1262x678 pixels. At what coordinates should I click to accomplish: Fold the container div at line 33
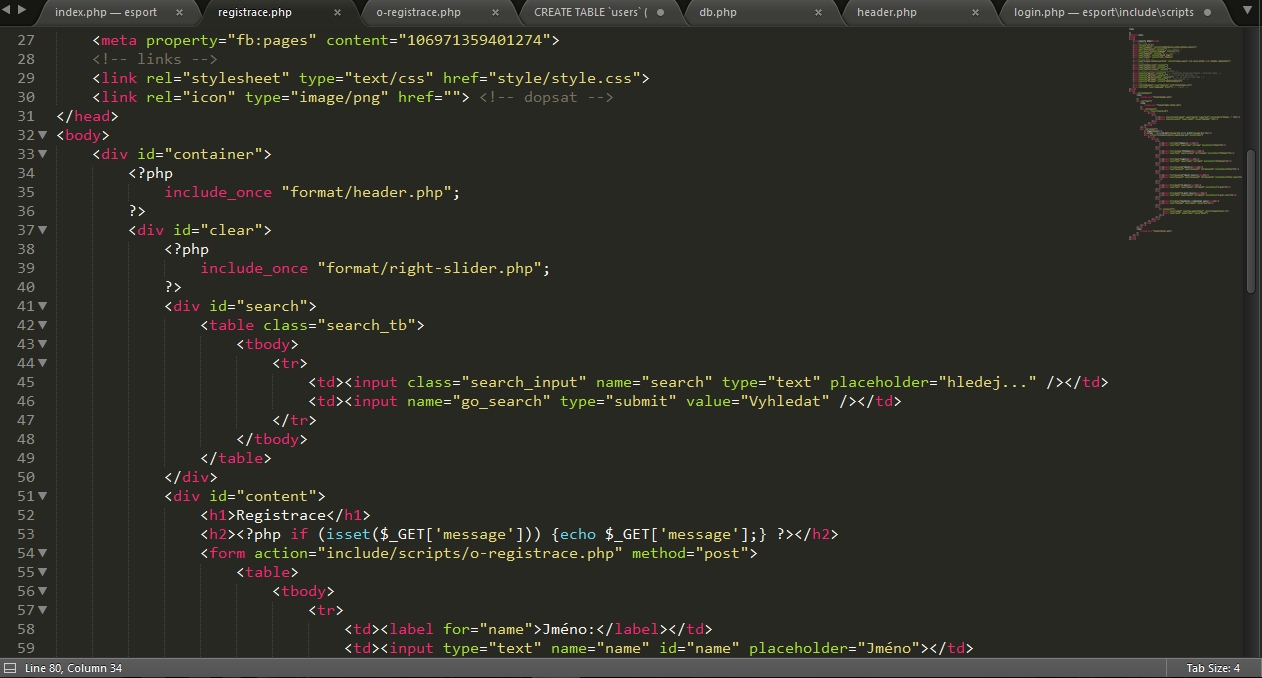42,154
